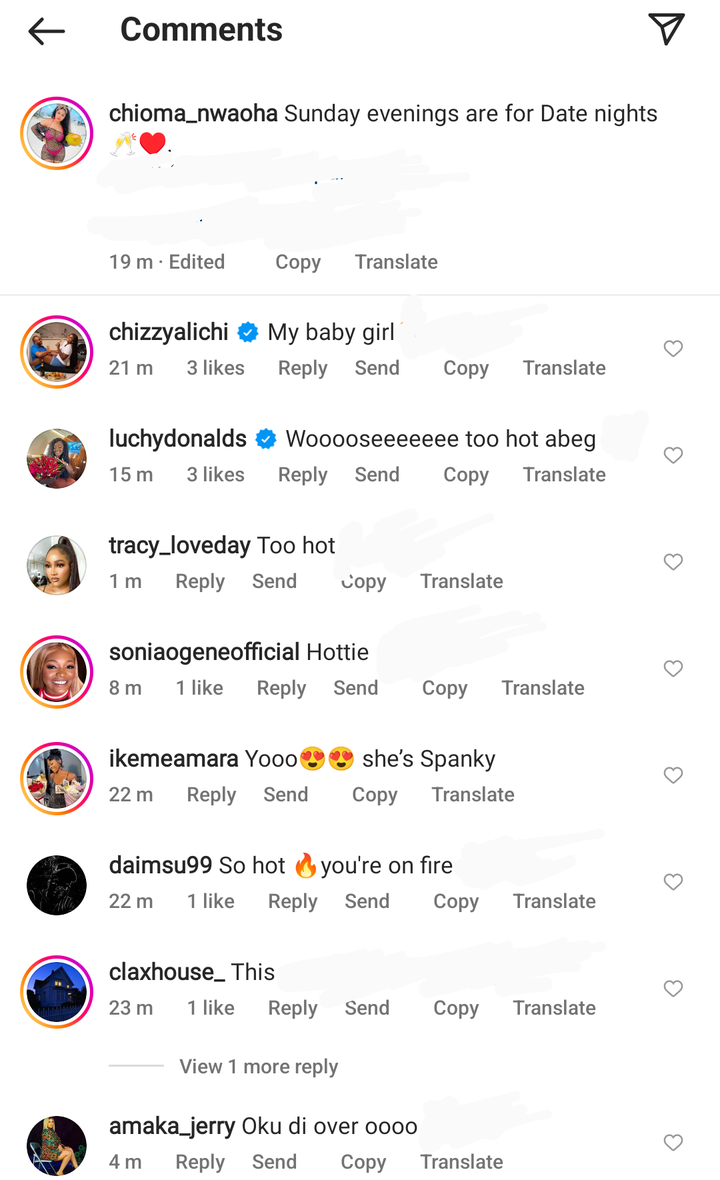Tap the claxhouse_ avatar
Image resolution: width=720 pixels, height=1180 pixels.
point(56,990)
